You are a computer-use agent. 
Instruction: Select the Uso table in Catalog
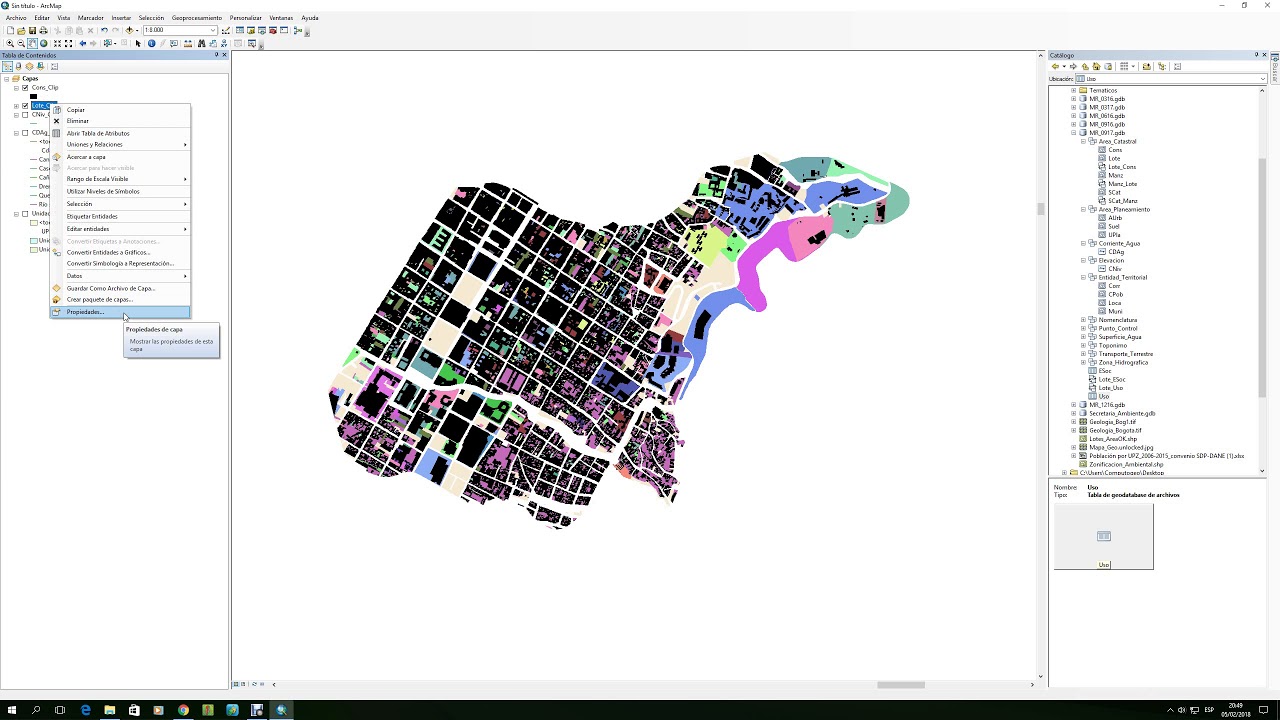pos(1103,396)
